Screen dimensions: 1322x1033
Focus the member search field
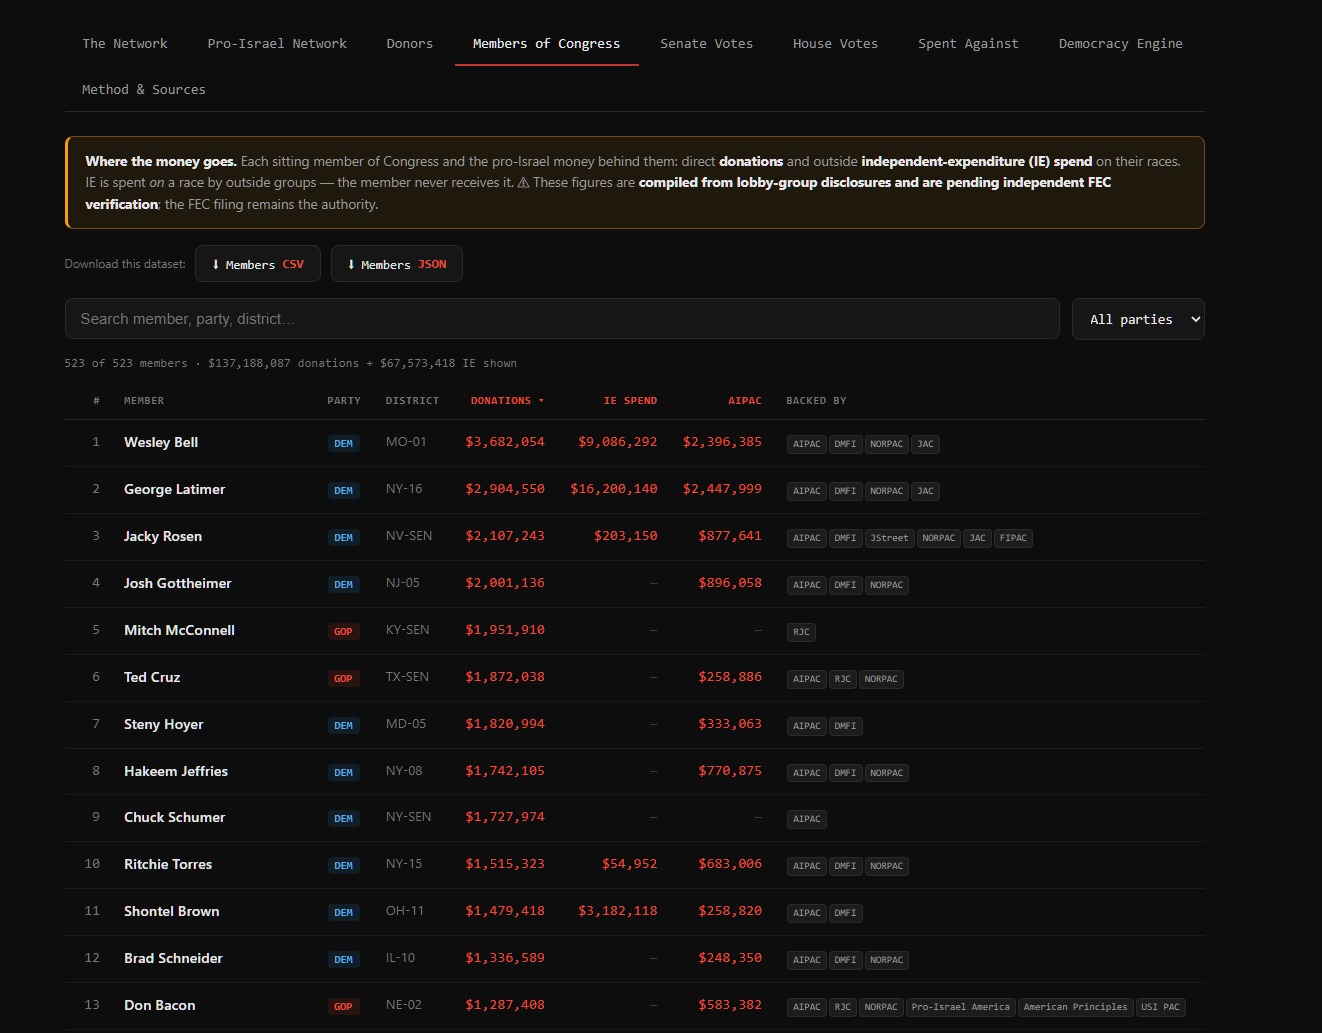[562, 319]
